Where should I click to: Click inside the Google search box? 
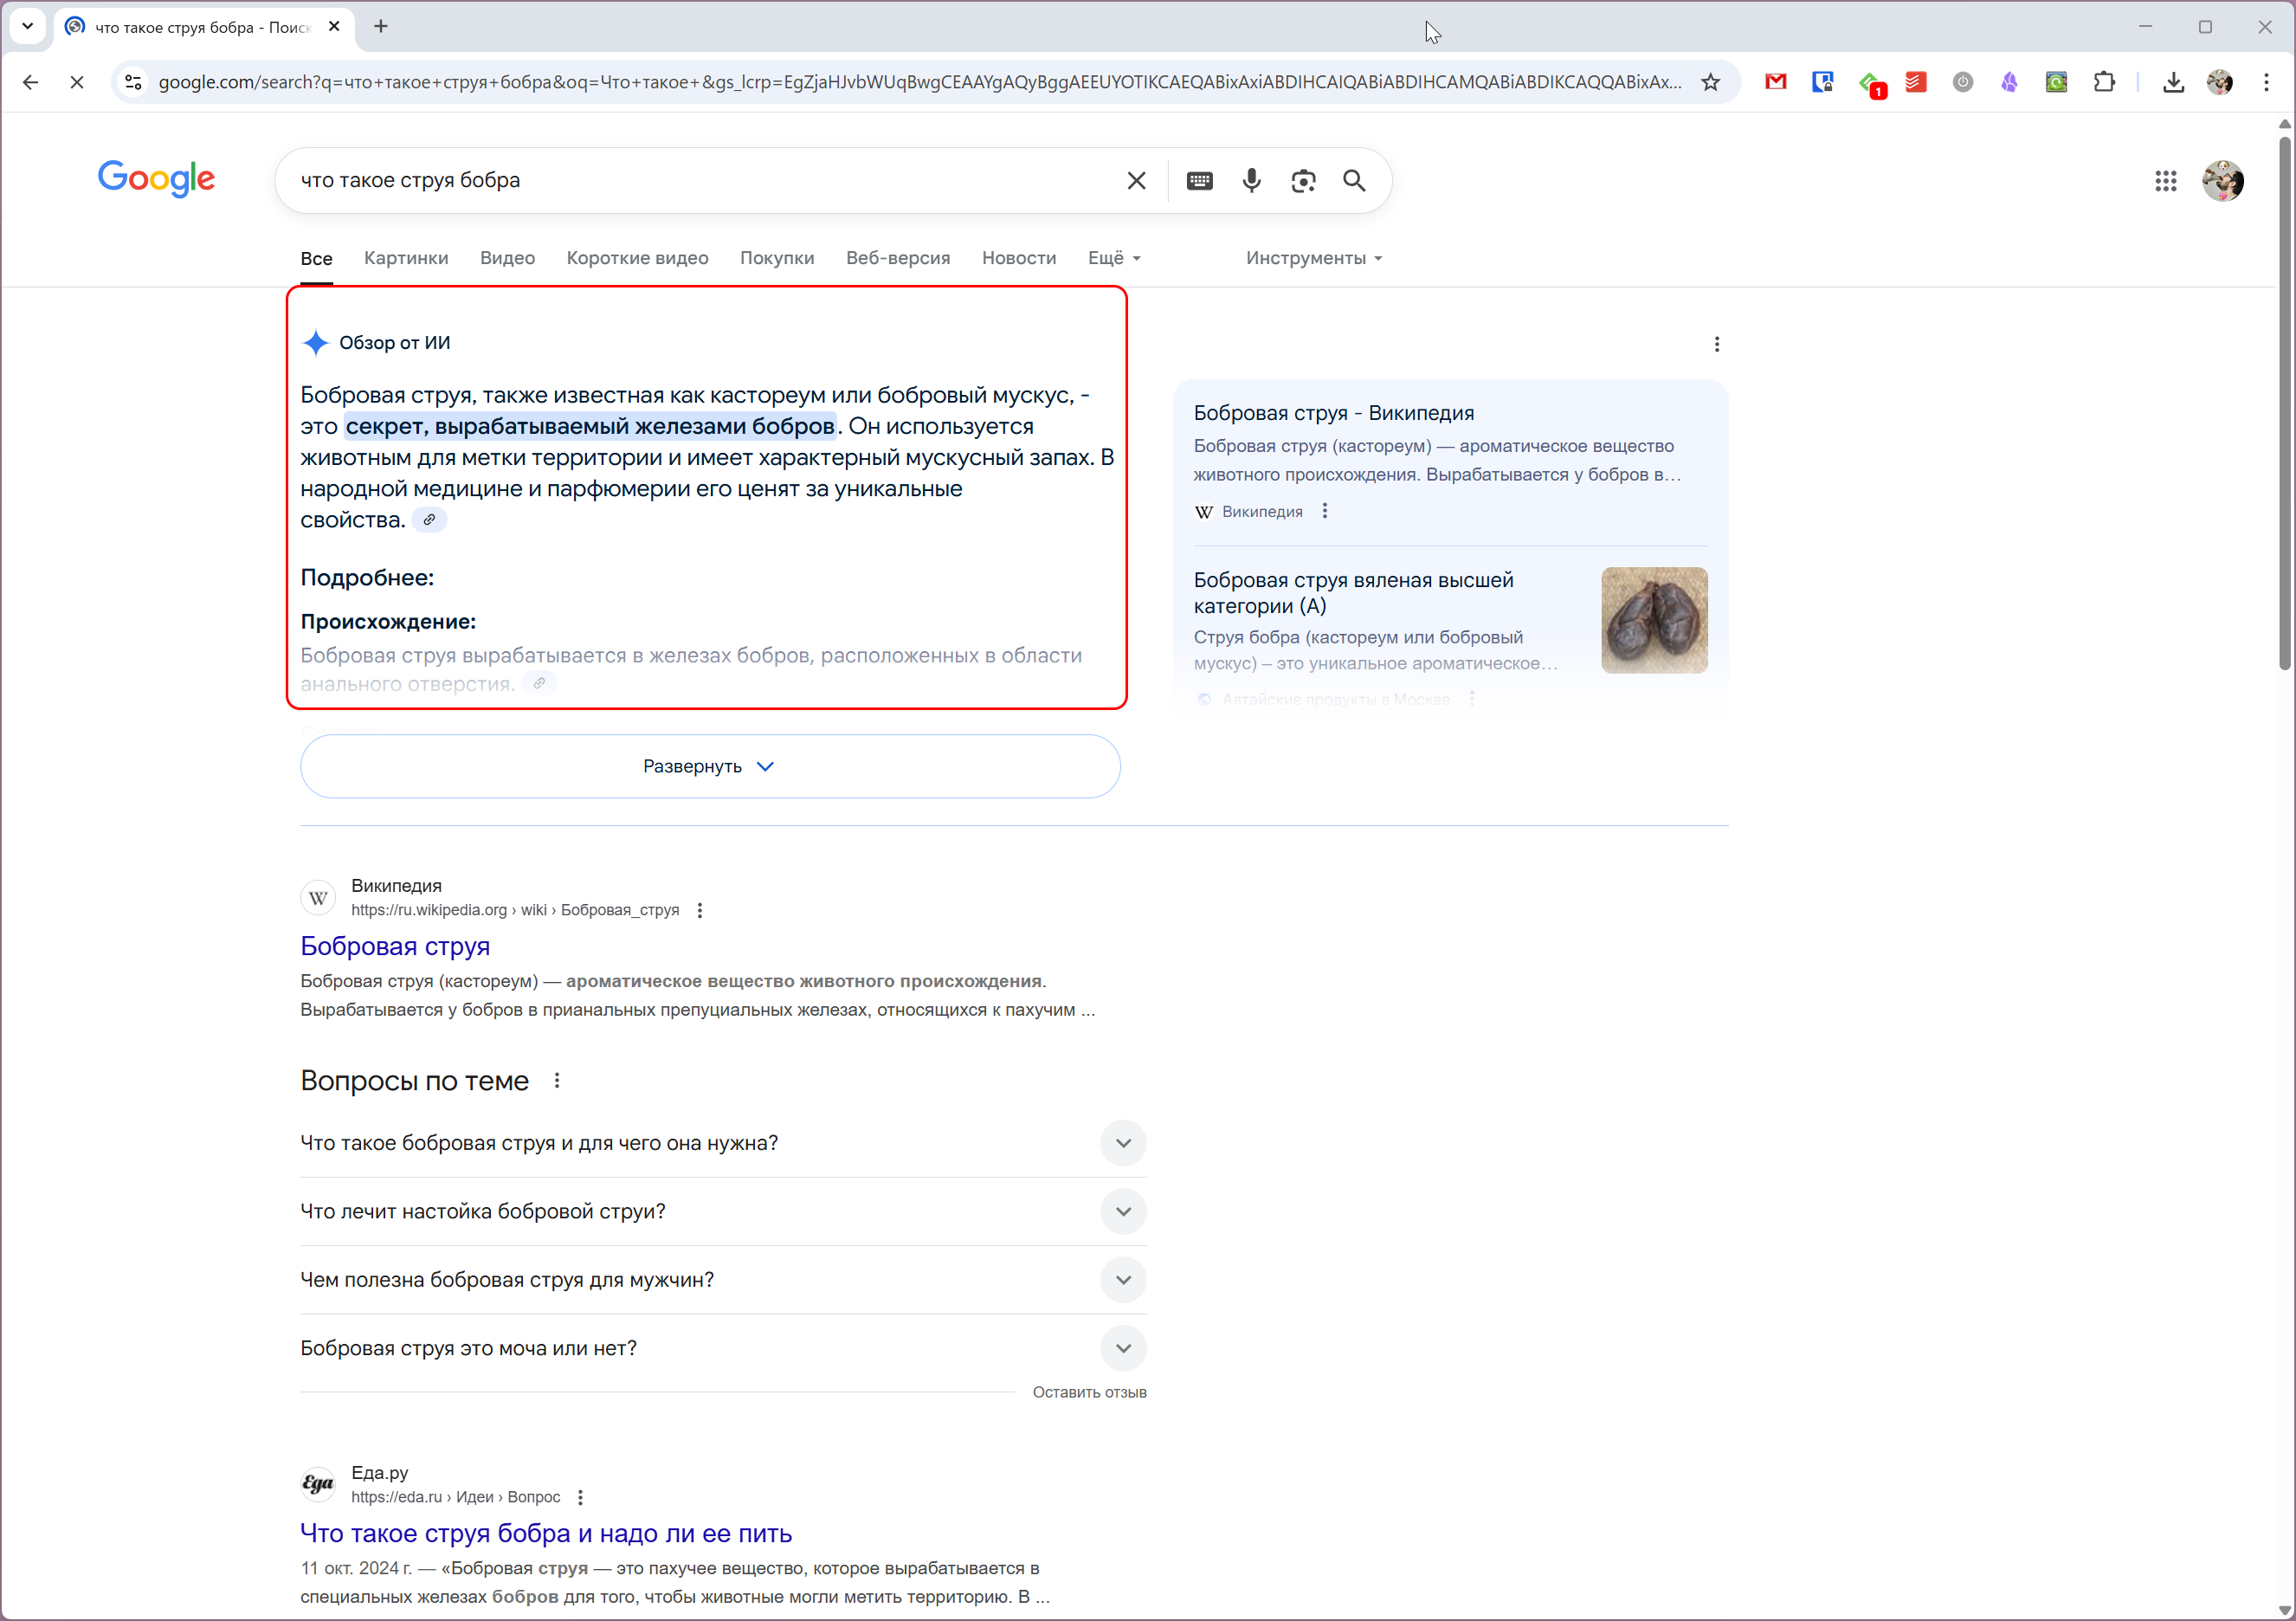tap(700, 181)
